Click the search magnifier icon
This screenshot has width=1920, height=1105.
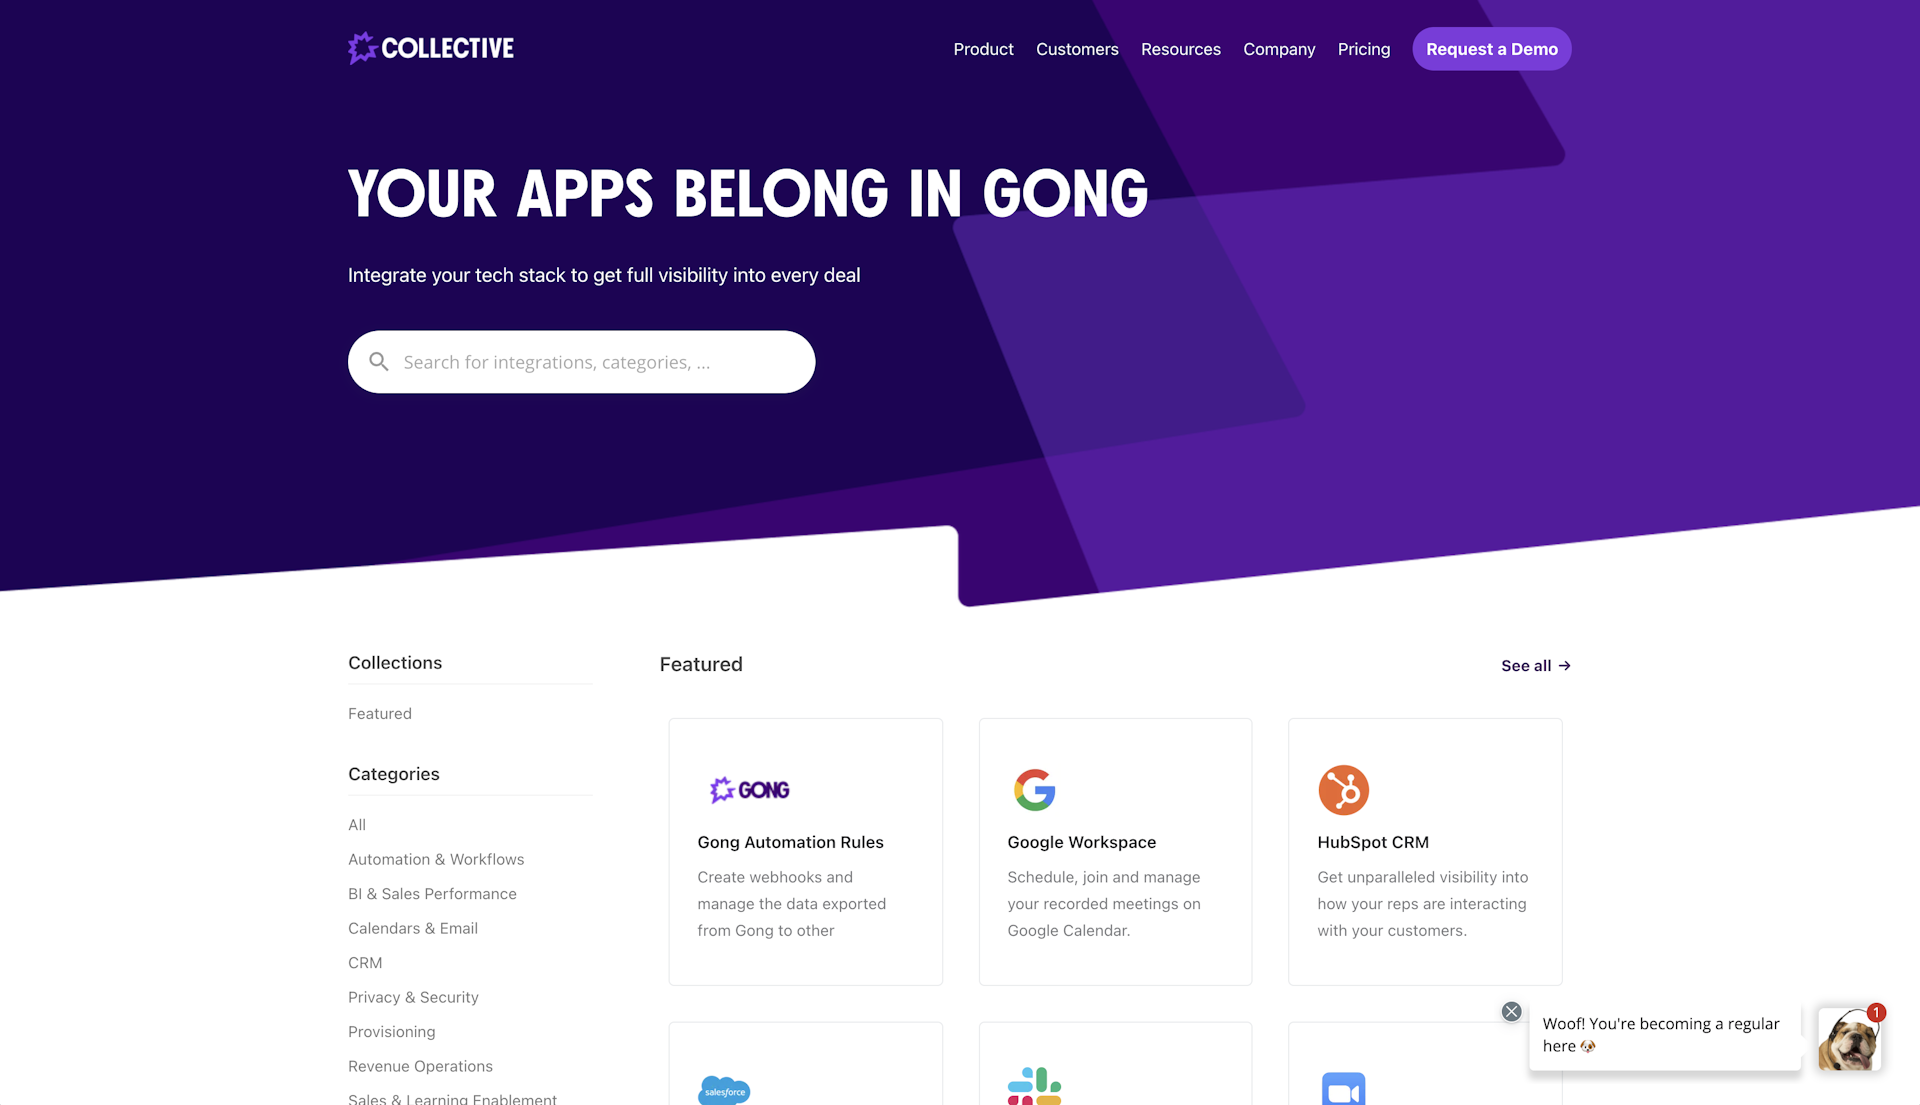378,361
